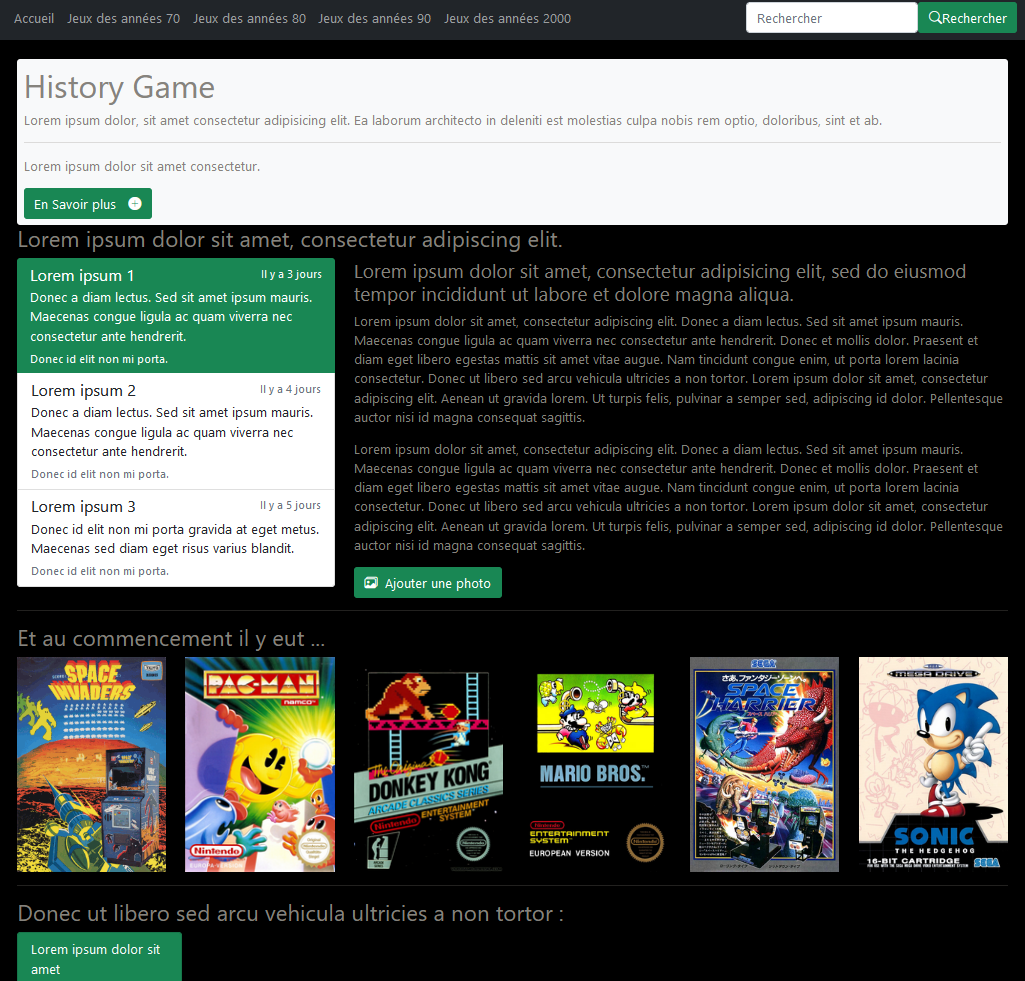Open Jeux des années 70 menu item

click(124, 18)
